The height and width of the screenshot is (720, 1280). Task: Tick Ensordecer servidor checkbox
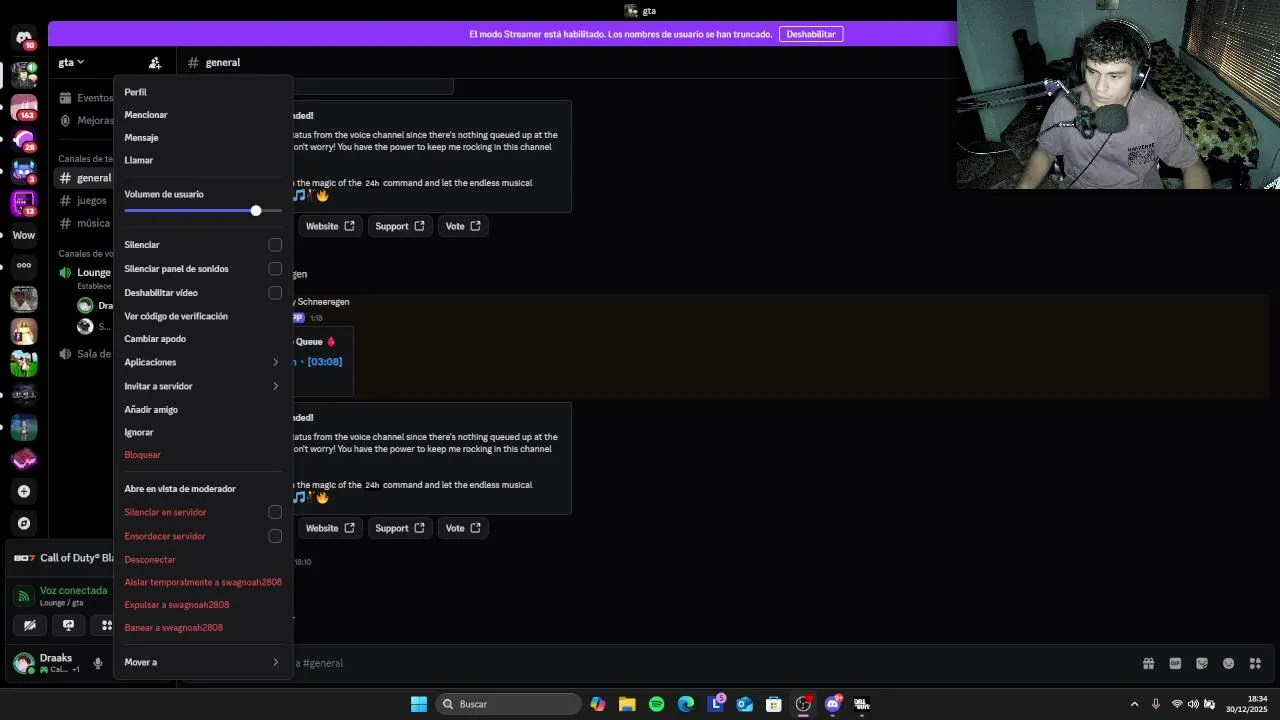pyautogui.click(x=275, y=536)
